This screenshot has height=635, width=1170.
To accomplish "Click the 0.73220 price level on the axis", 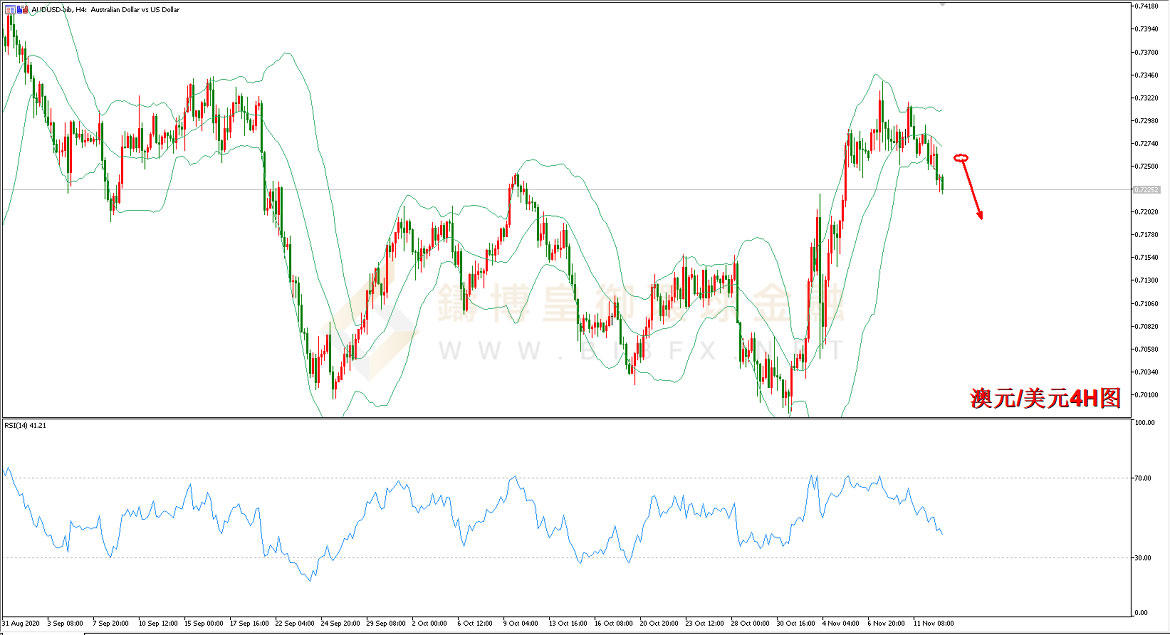I will [x=1146, y=98].
